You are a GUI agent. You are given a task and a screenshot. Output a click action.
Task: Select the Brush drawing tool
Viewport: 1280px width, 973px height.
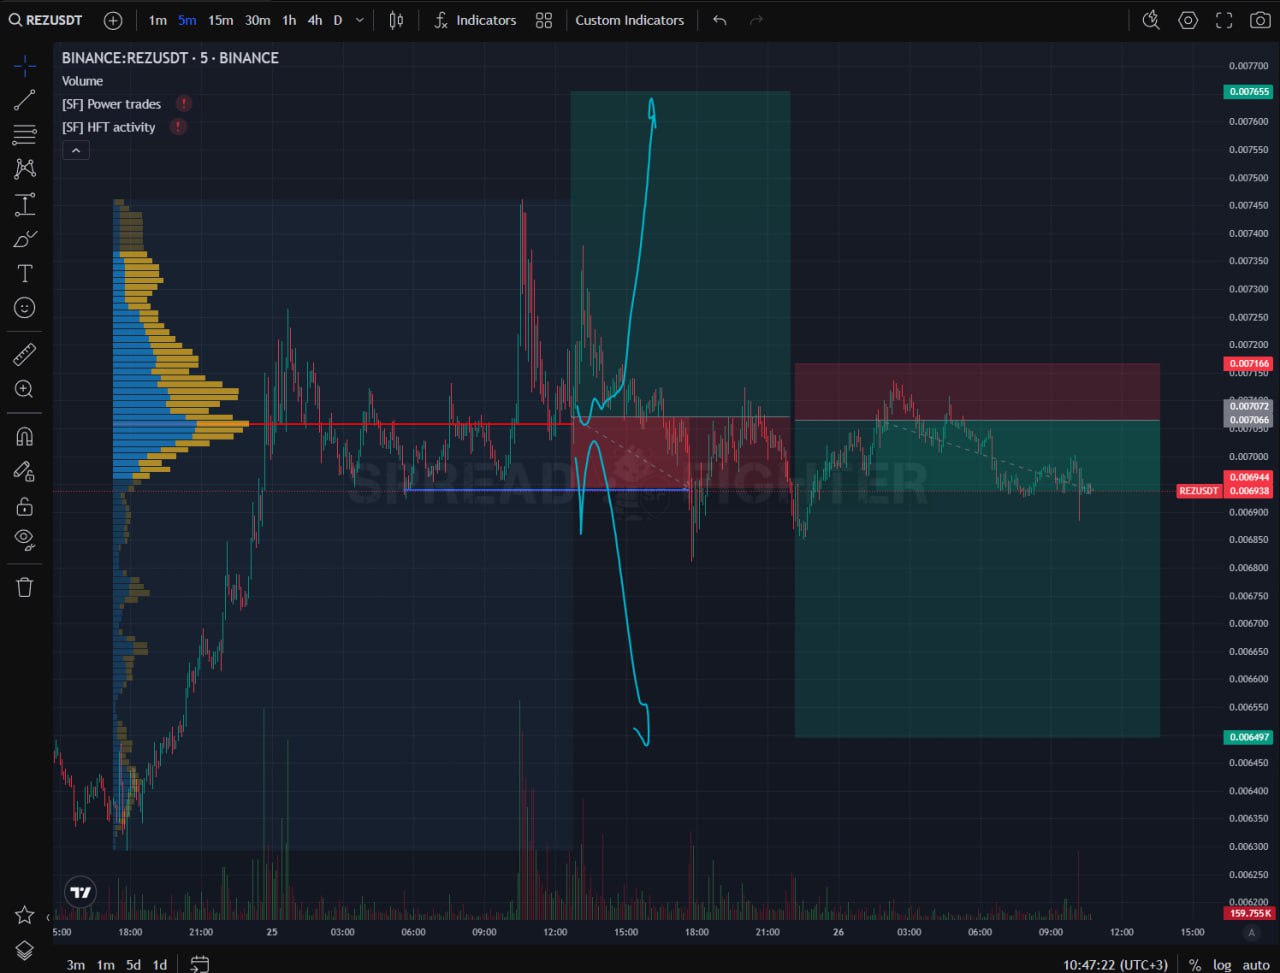point(24,238)
